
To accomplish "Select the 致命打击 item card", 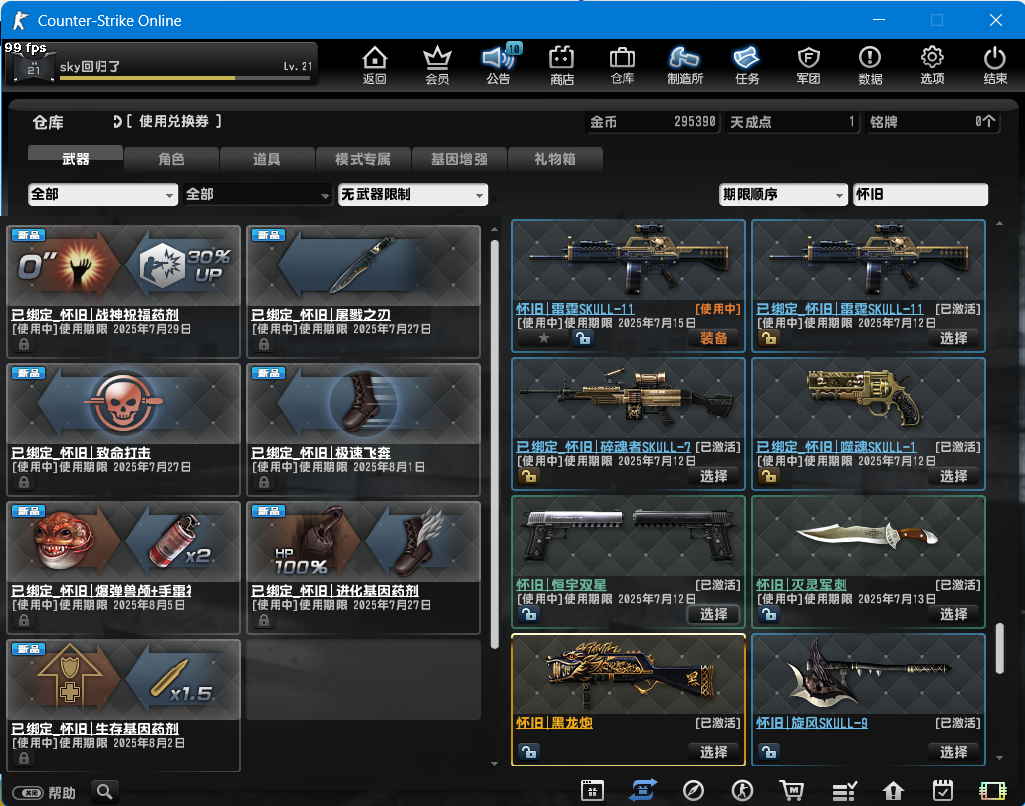I will click(124, 429).
